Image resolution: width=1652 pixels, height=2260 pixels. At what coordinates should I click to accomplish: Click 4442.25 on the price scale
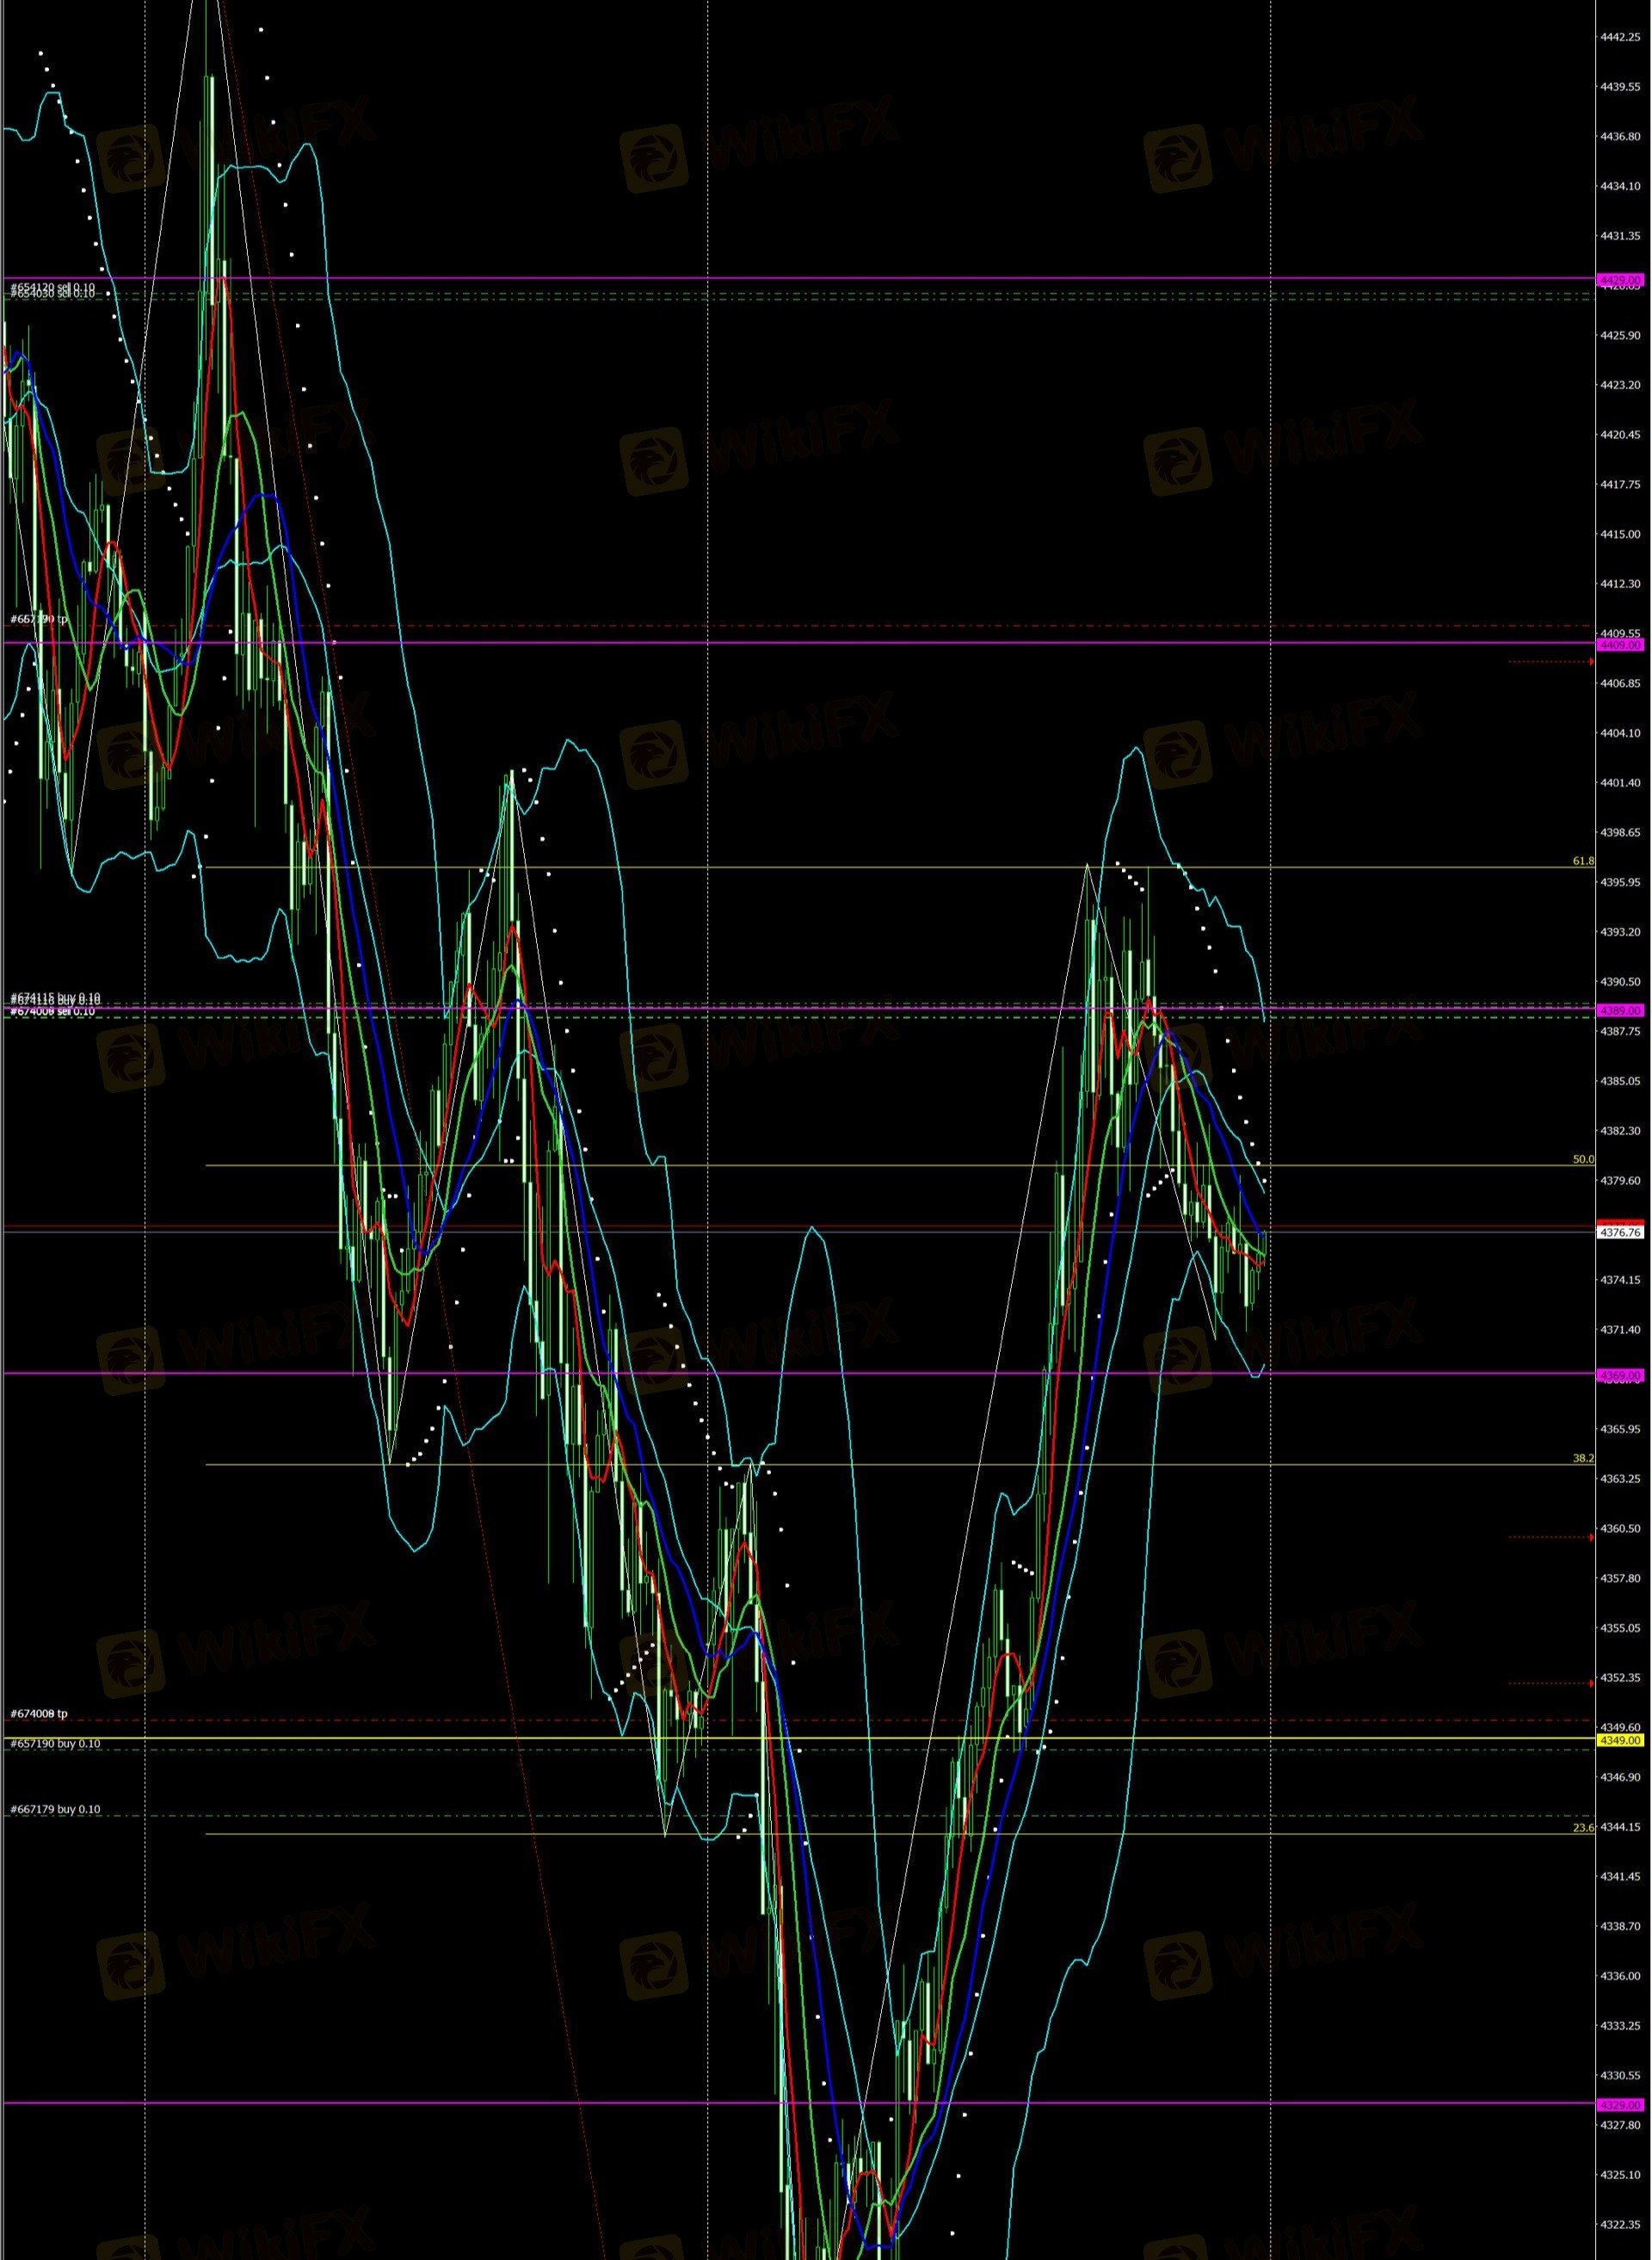click(1620, 37)
